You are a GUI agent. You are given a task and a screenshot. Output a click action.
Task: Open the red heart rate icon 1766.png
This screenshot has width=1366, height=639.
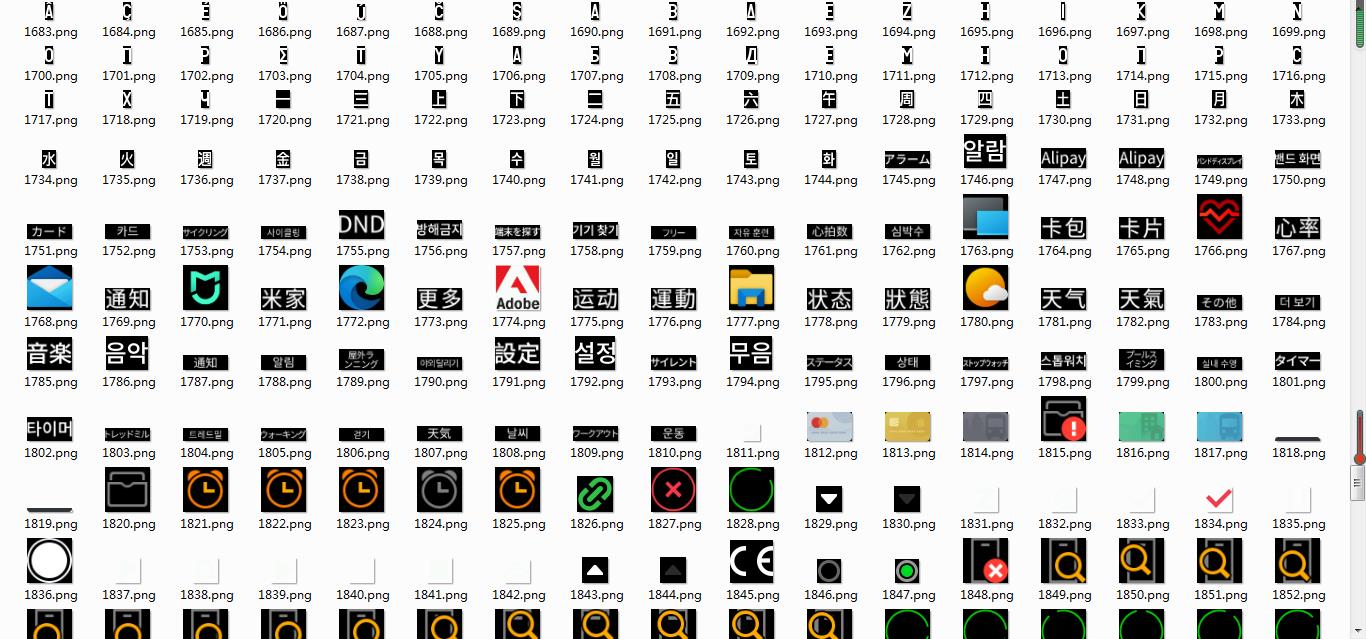click(1219, 217)
